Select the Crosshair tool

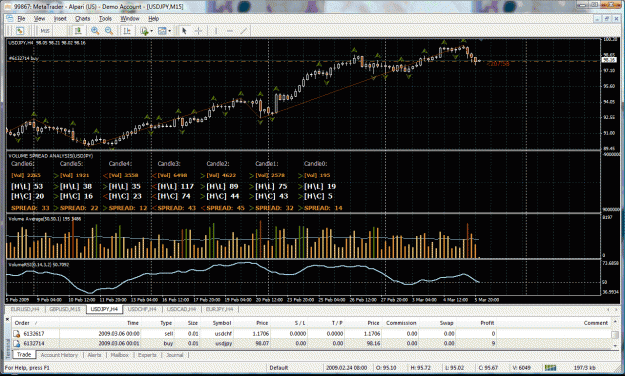[199, 31]
